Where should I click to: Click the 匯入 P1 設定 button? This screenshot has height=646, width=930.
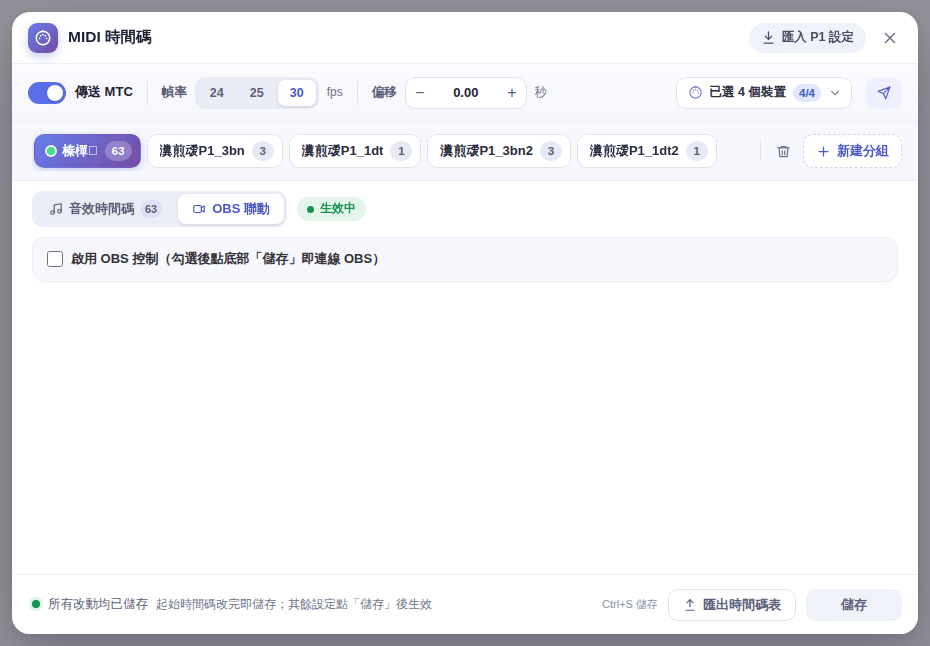tap(807, 38)
